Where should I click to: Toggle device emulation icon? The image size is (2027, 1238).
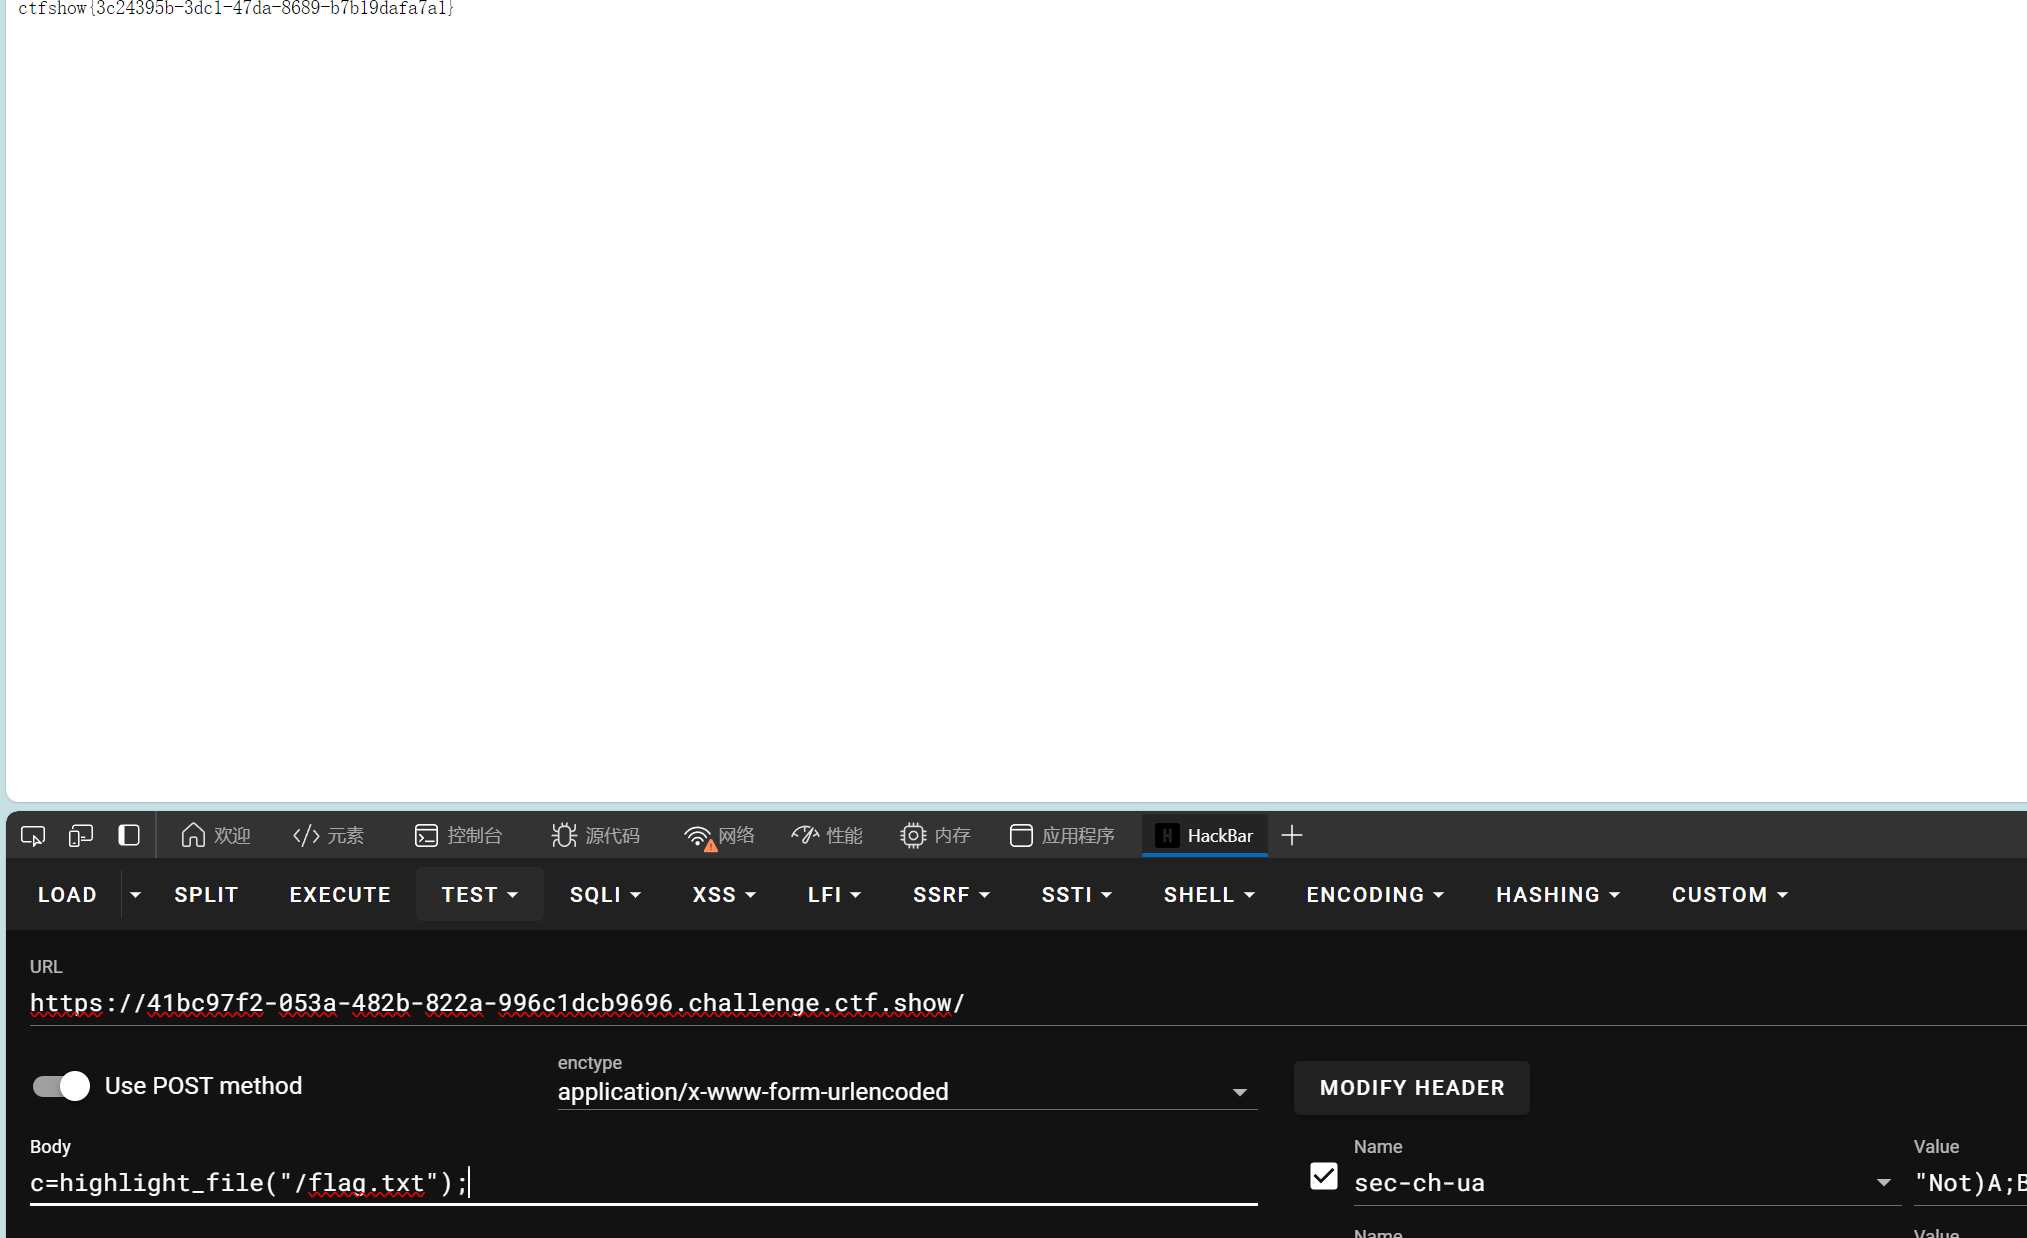(81, 835)
